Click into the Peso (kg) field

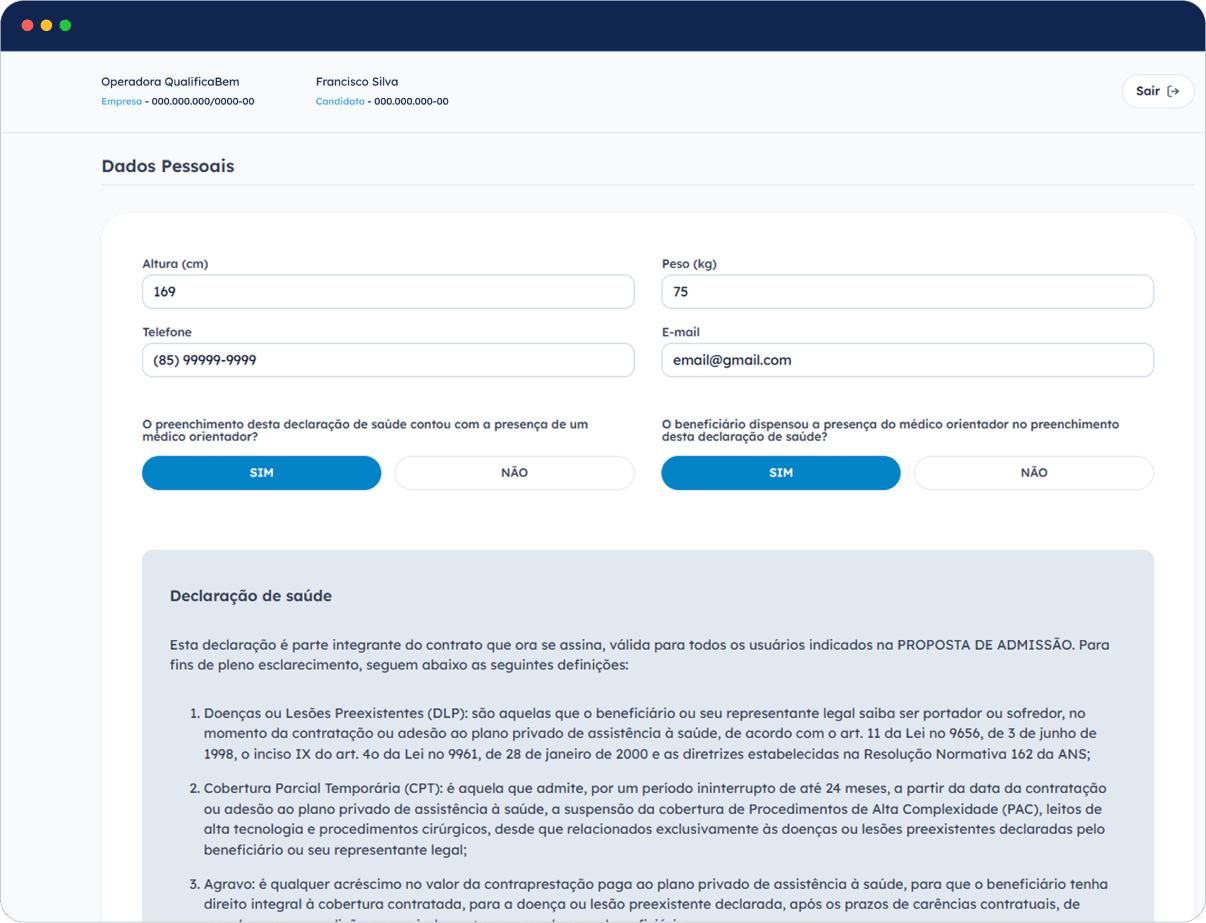[x=907, y=292]
